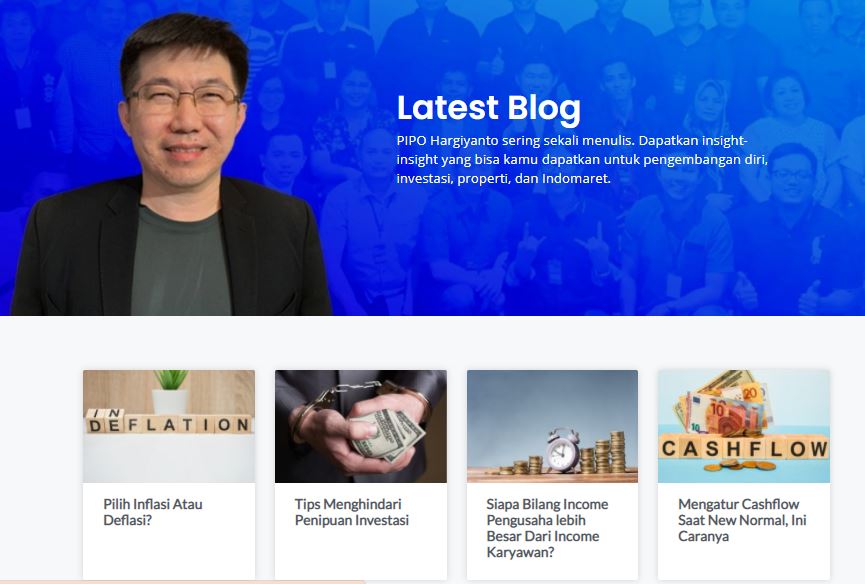Click the 'Karyawan?' line of the third card

point(520,552)
